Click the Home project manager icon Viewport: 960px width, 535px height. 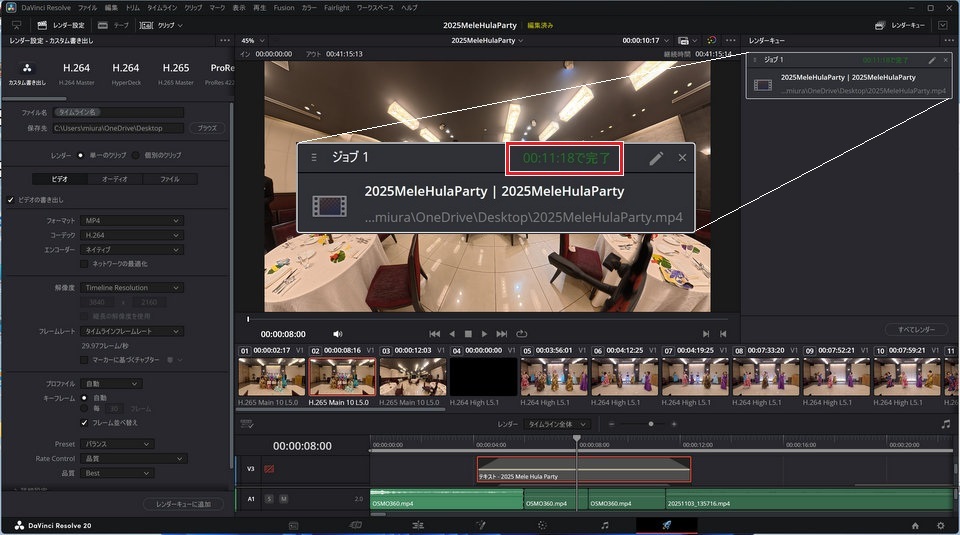(x=915, y=524)
